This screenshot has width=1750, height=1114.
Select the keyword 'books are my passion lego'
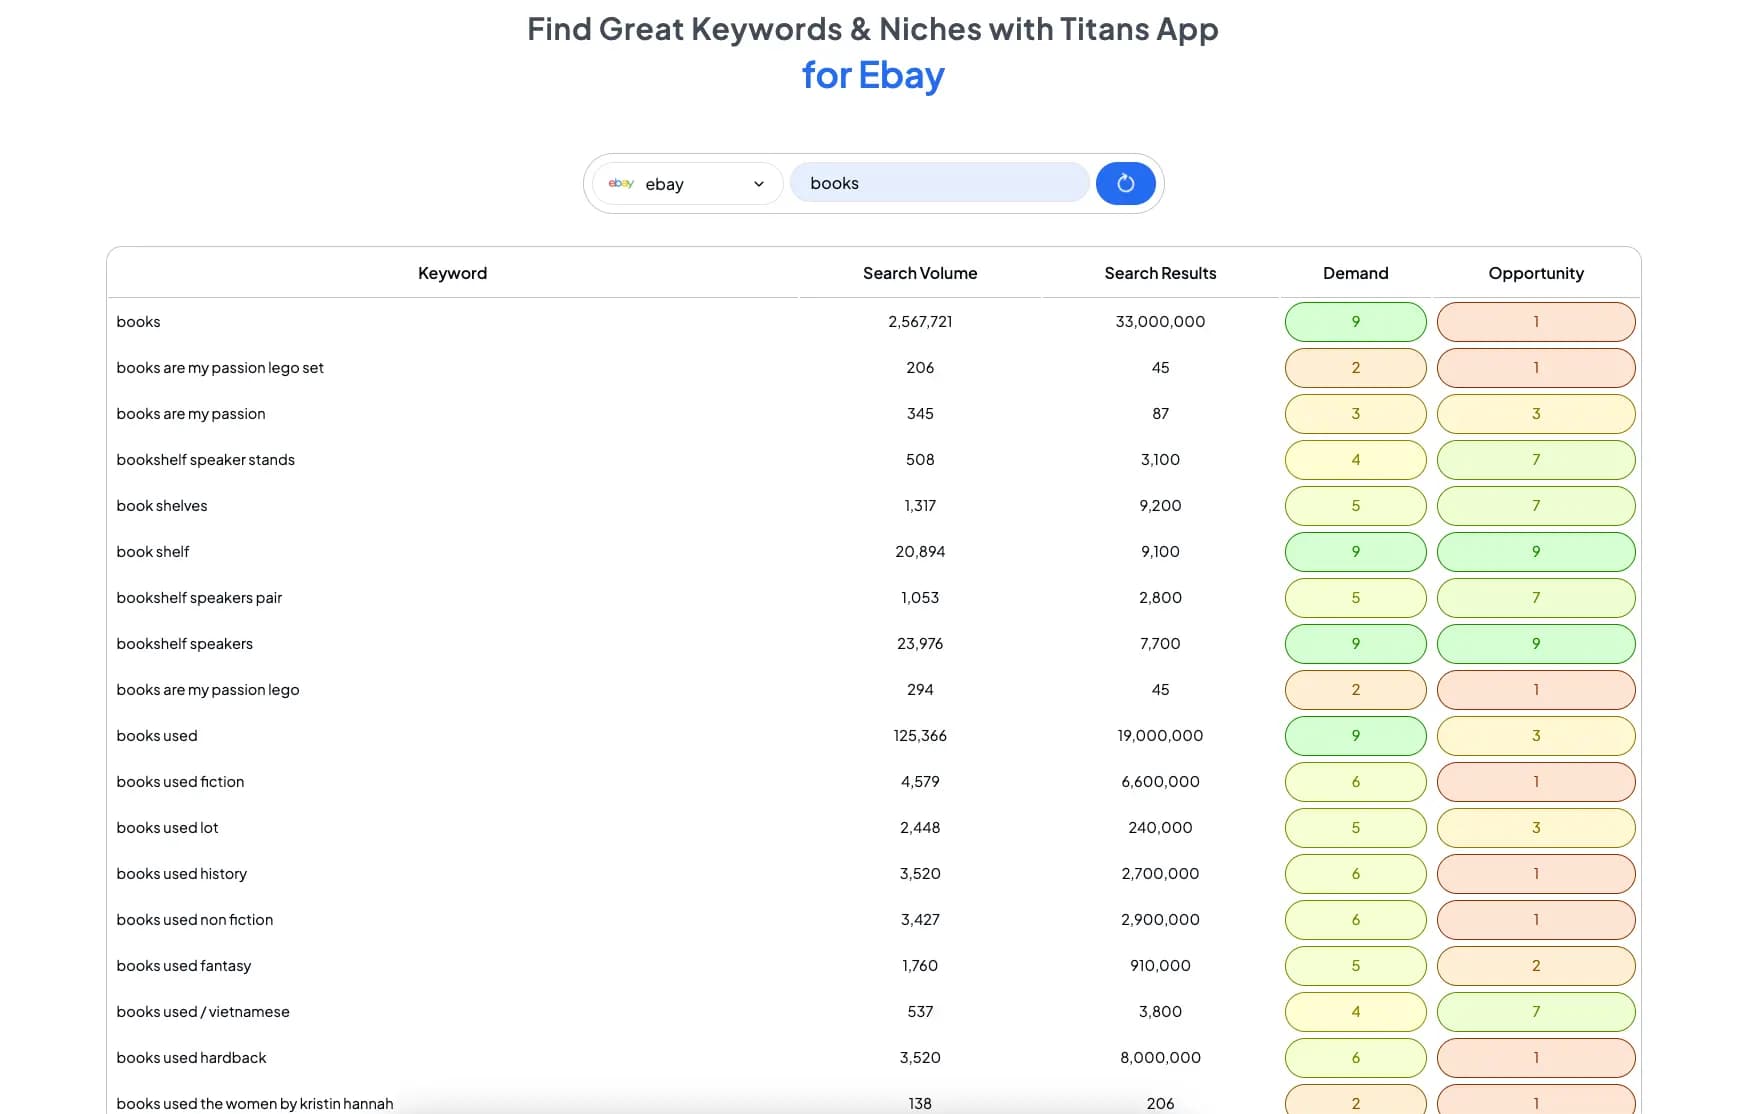pyautogui.click(x=207, y=689)
